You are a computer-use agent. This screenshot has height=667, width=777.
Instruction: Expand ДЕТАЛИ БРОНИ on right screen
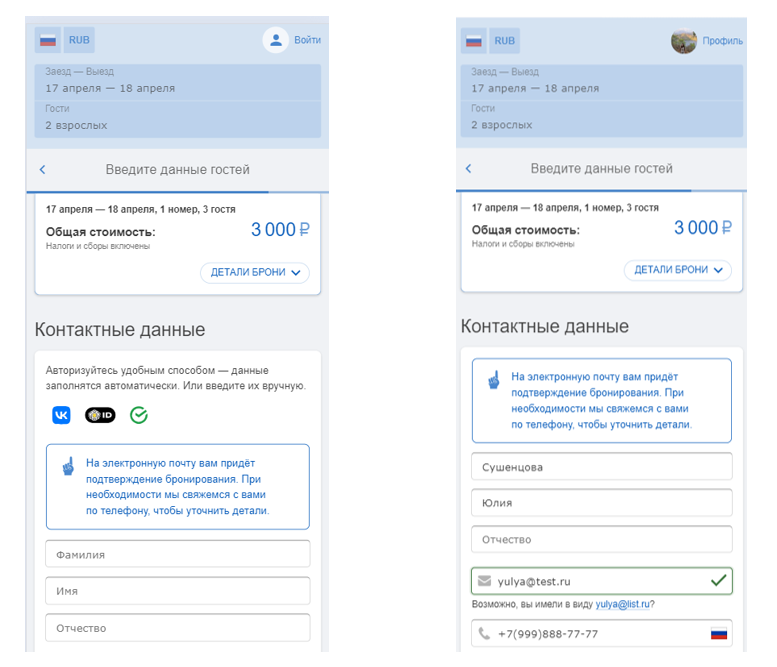(x=678, y=270)
